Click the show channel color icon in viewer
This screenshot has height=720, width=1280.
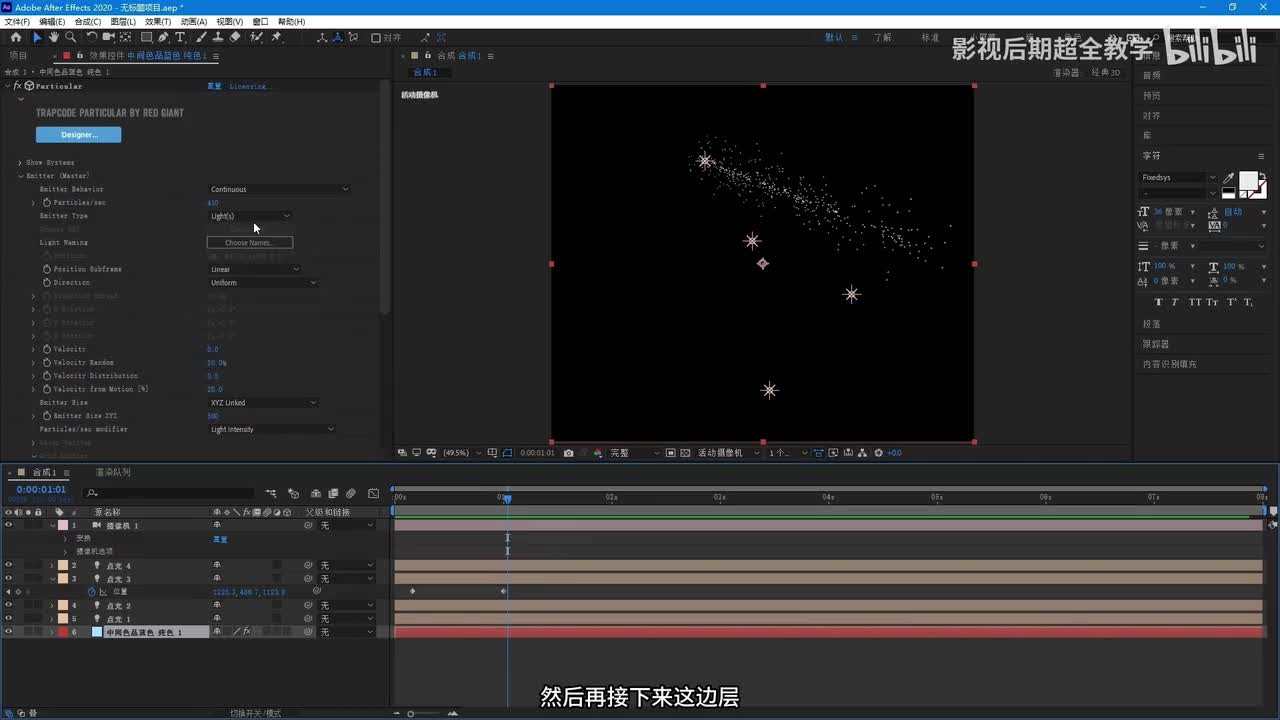tap(598, 453)
